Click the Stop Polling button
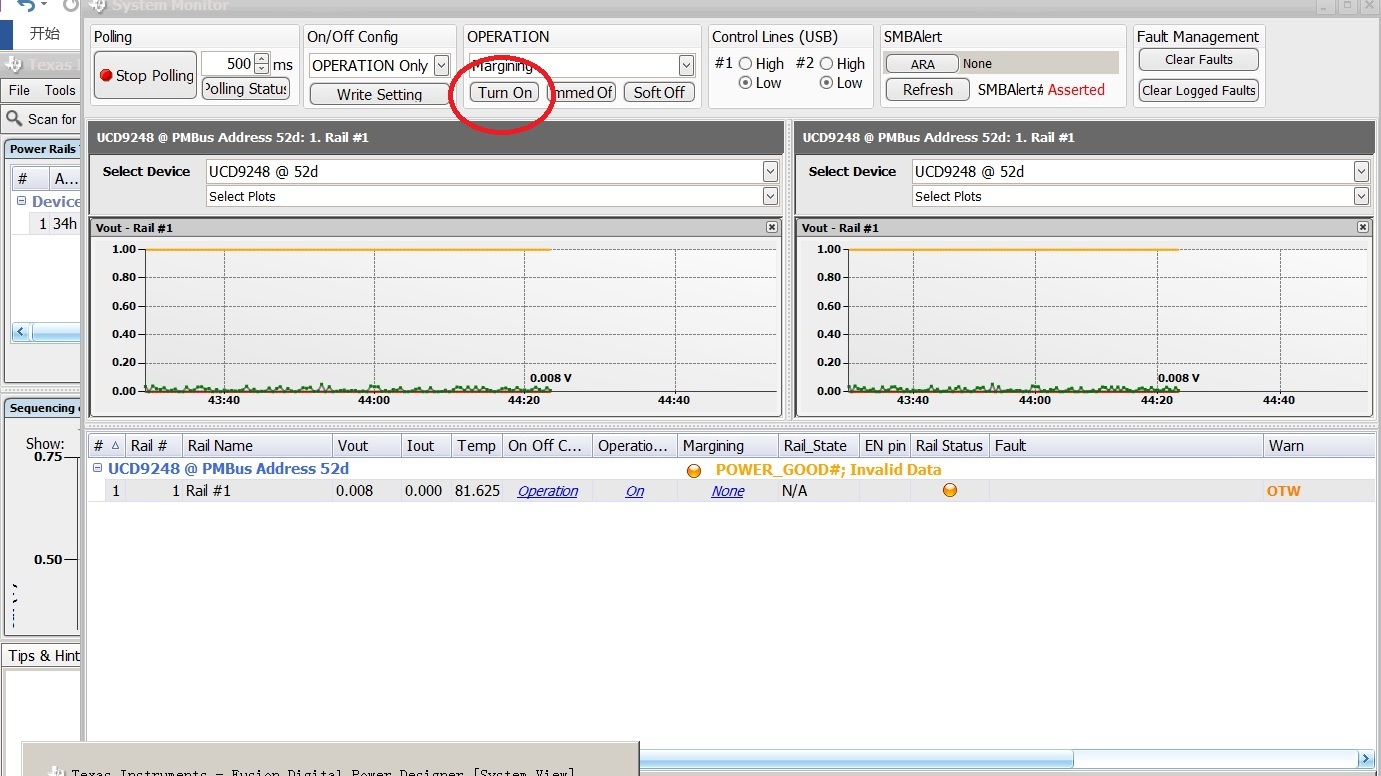 (x=145, y=75)
